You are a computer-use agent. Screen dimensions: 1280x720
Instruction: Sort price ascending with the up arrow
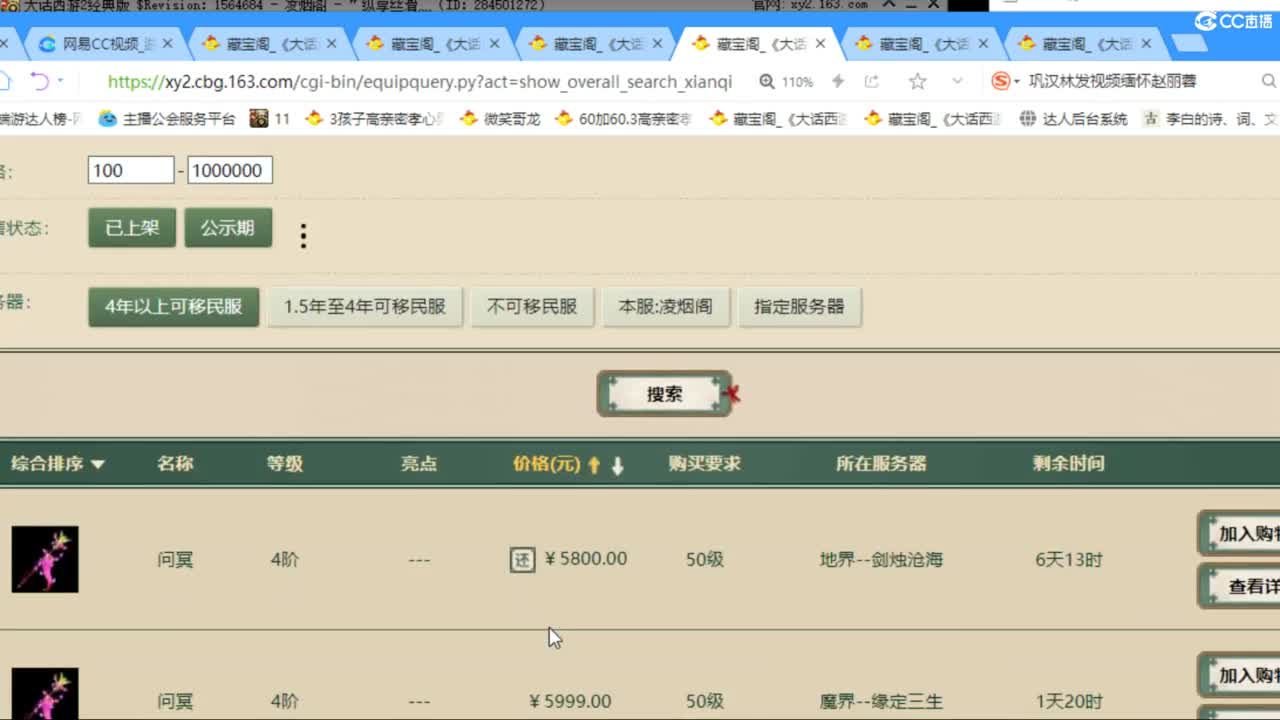click(x=594, y=465)
